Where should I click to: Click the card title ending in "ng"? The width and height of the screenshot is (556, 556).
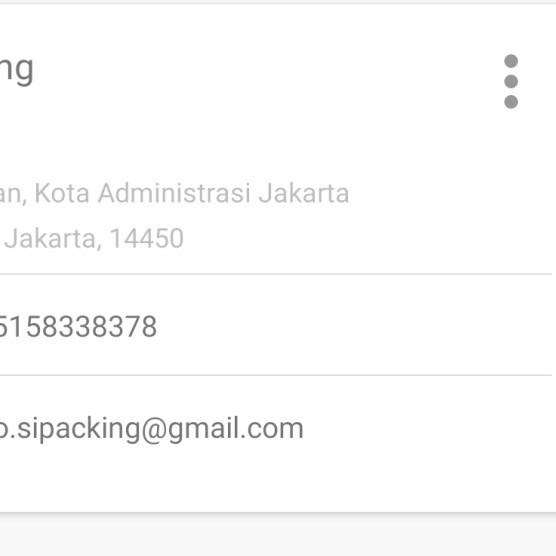coord(17,70)
